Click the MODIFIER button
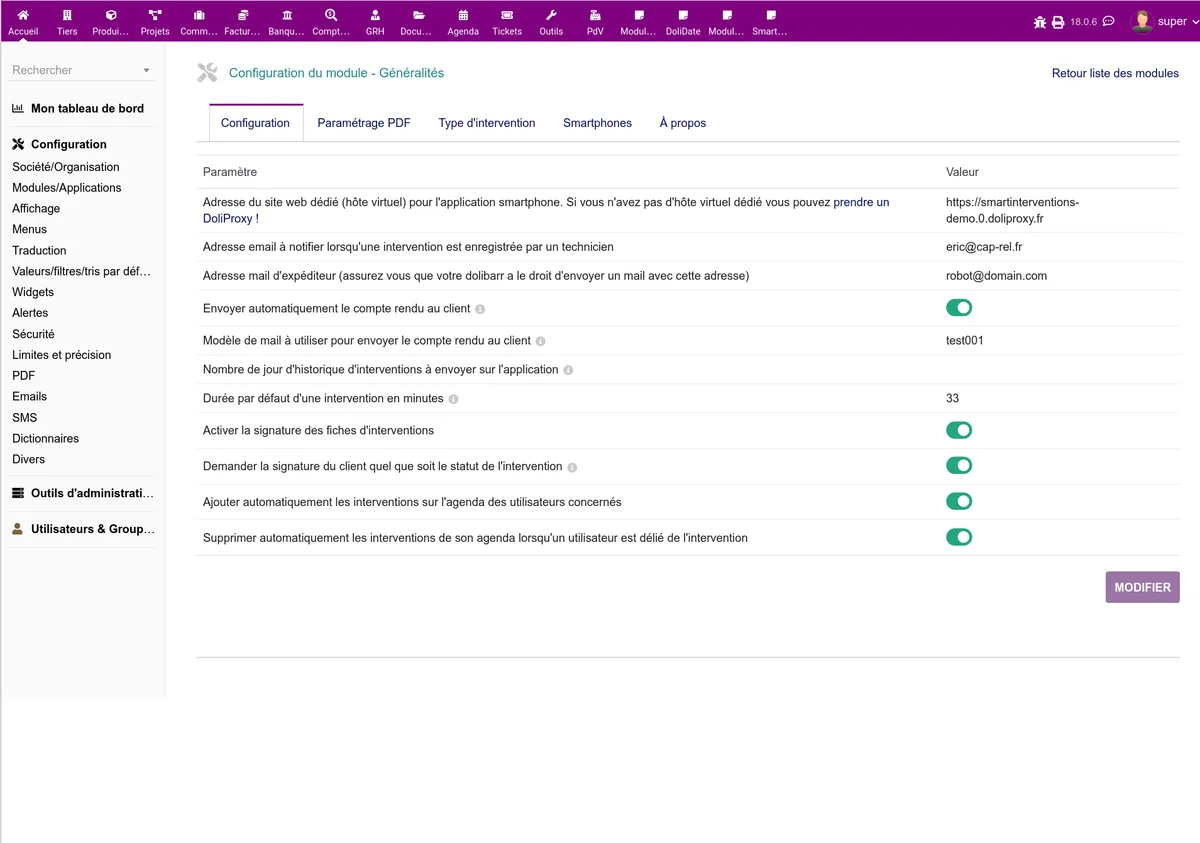Image resolution: width=1200 pixels, height=843 pixels. [1142, 587]
